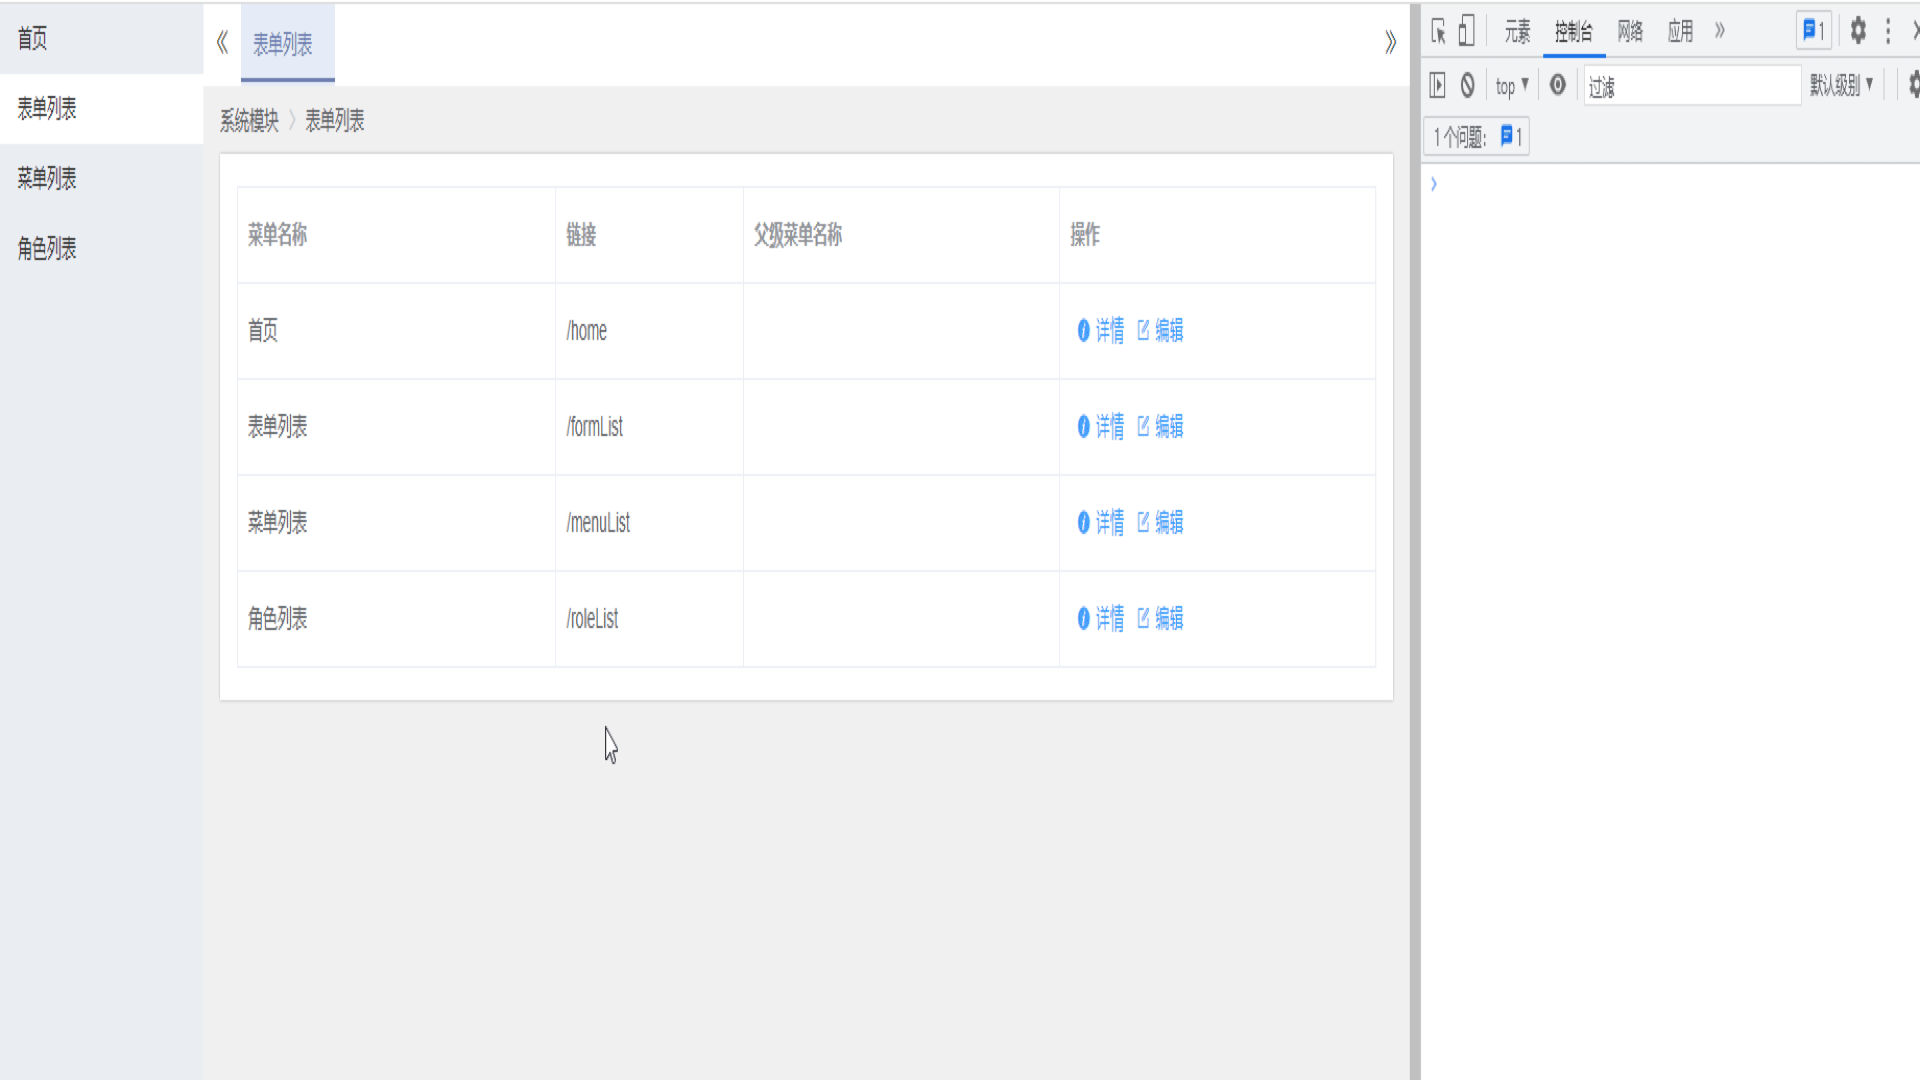Open 详情 for the 菜单列表 row
The width and height of the screenshot is (1920, 1080).
1100,523
